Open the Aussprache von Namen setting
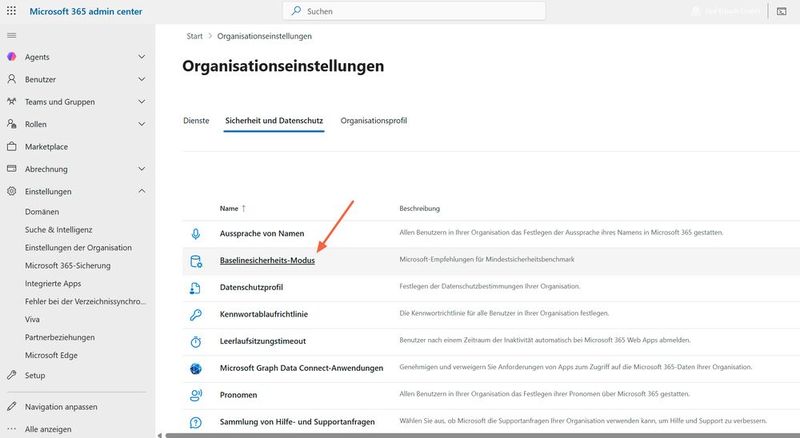The width and height of the screenshot is (800, 438). [x=262, y=233]
